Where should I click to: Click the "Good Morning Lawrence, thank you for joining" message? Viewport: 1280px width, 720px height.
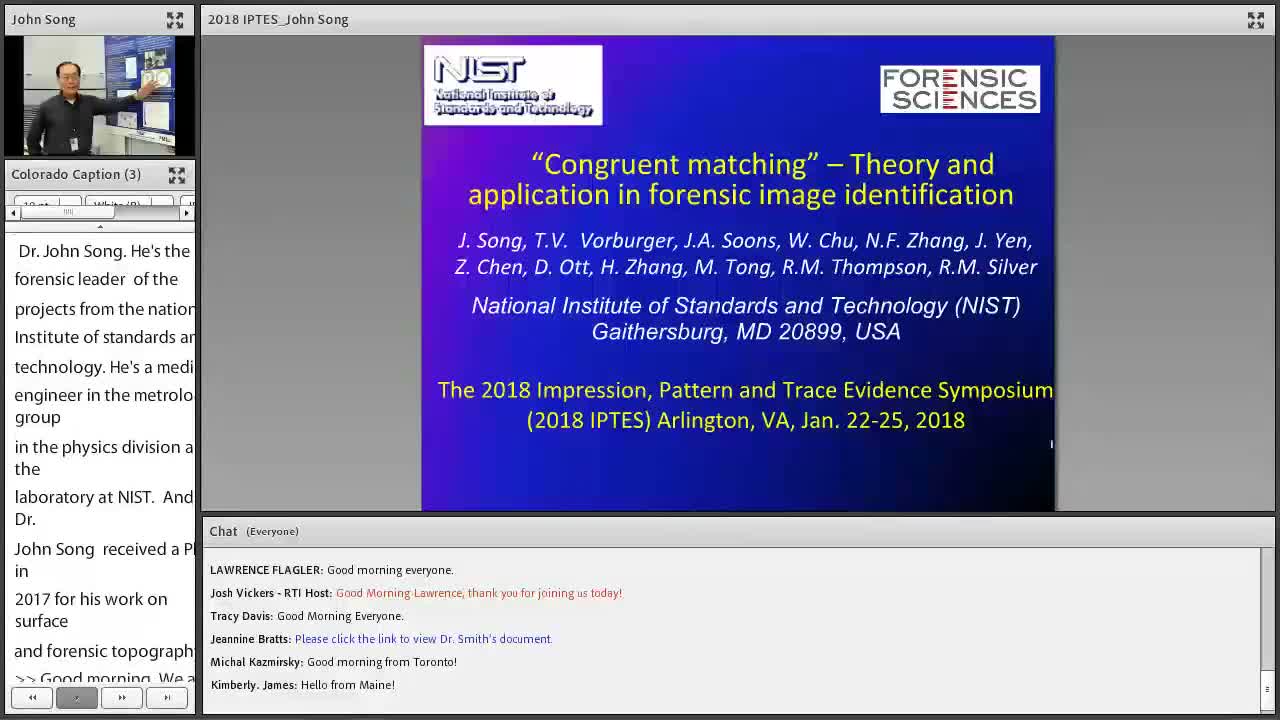pos(479,593)
